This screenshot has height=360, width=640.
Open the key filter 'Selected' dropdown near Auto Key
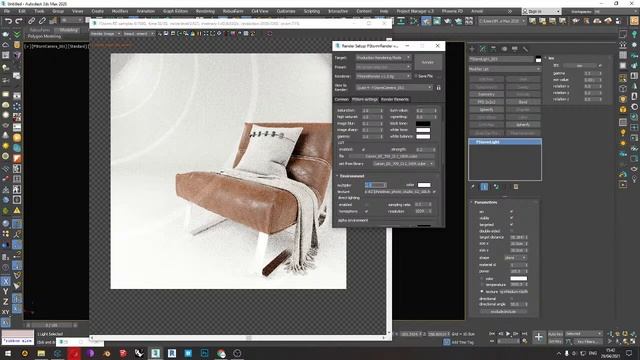click(584, 334)
